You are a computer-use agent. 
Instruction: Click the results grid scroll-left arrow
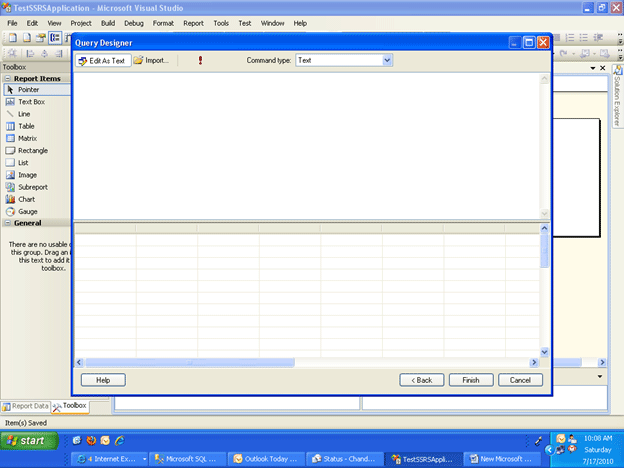(x=79, y=363)
